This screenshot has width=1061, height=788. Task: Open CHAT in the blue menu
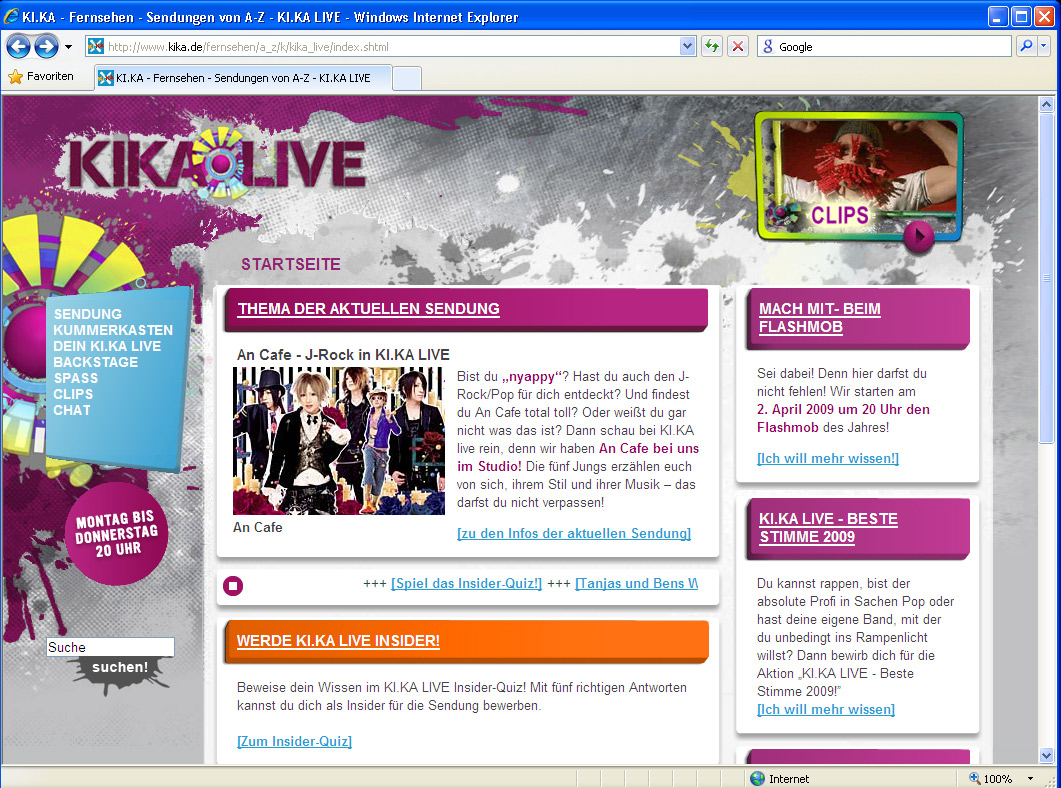click(72, 410)
